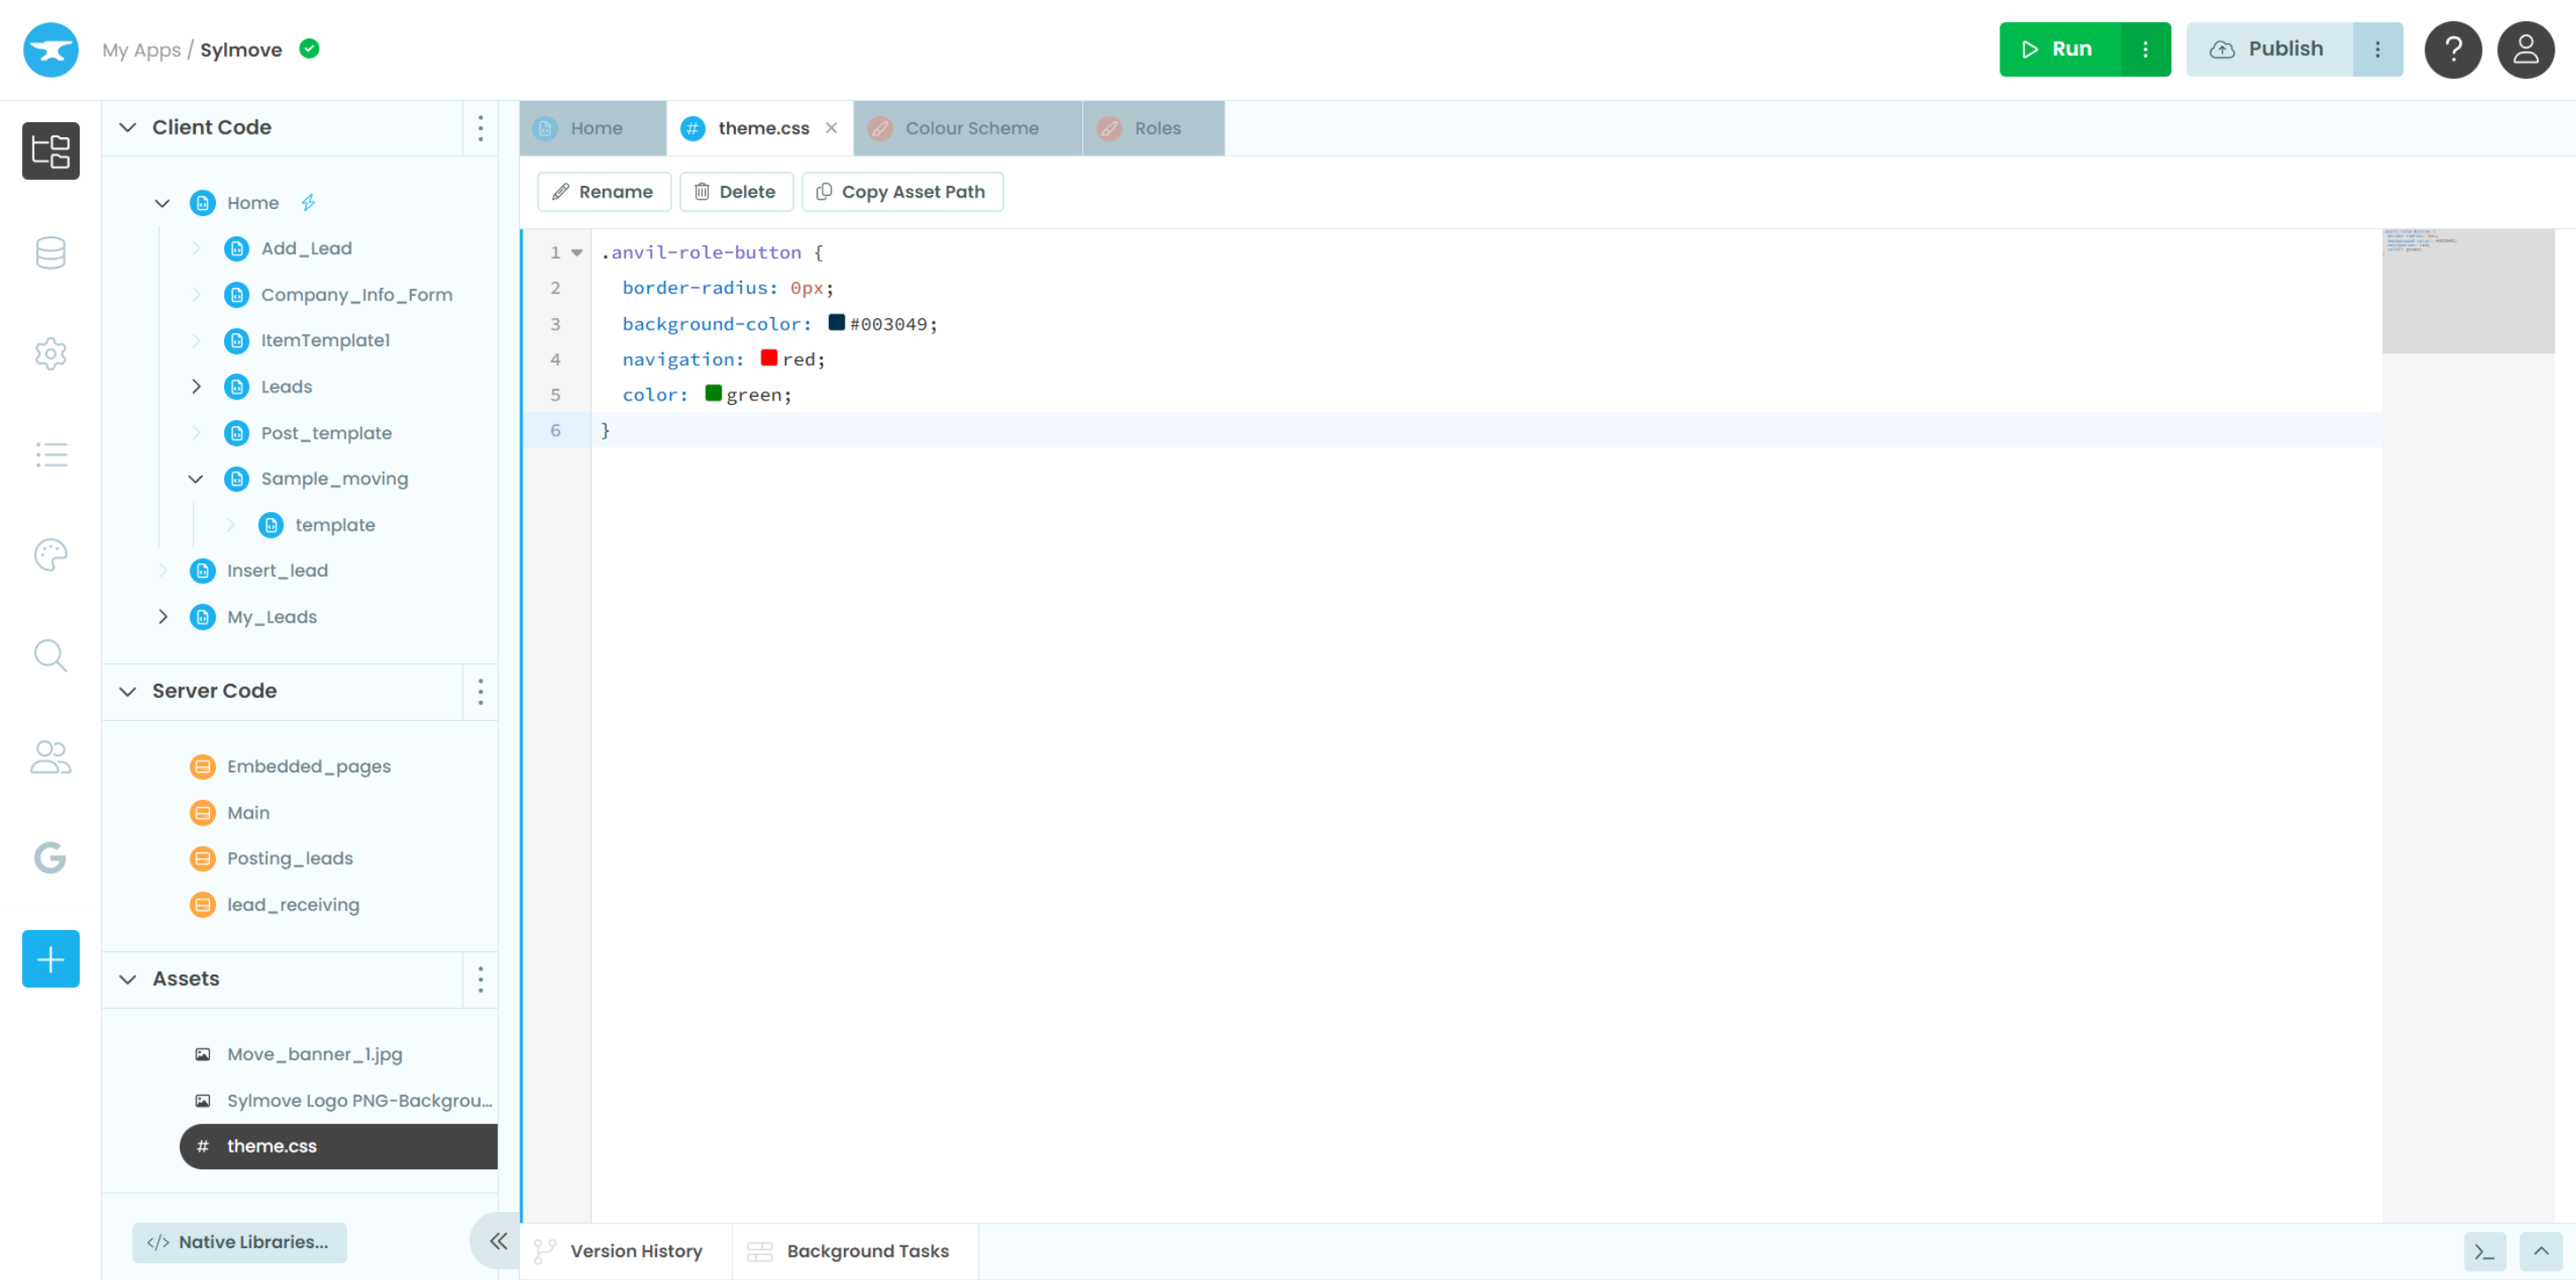Open the Google service sidebar icon

pos(50,858)
